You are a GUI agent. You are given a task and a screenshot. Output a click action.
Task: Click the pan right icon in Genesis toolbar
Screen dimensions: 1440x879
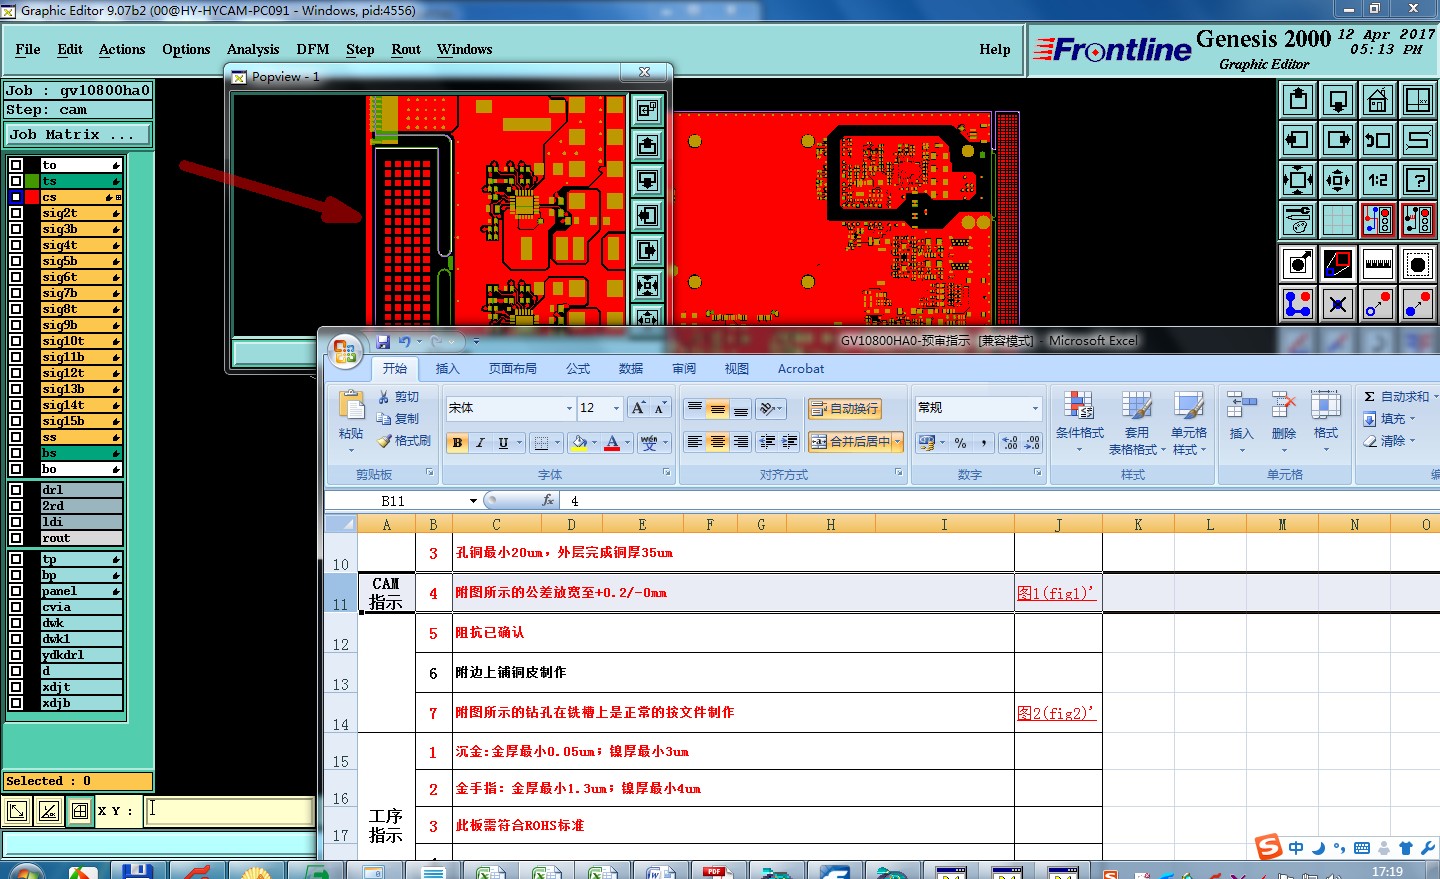tap(1338, 140)
